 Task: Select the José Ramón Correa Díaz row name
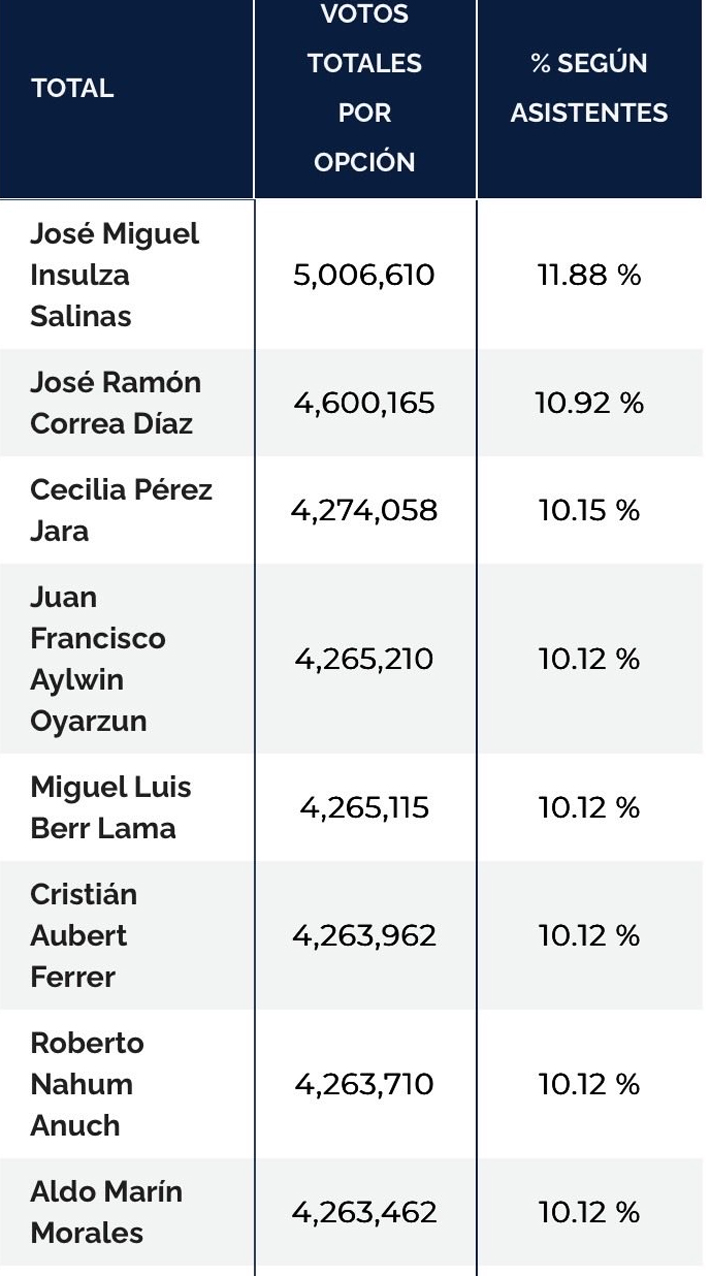(115, 403)
